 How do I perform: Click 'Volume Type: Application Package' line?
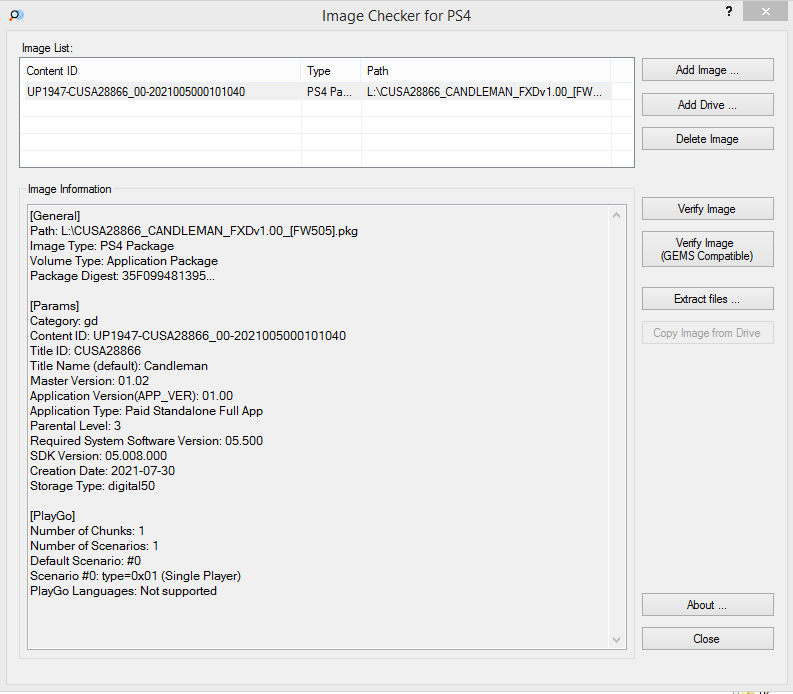click(x=124, y=261)
